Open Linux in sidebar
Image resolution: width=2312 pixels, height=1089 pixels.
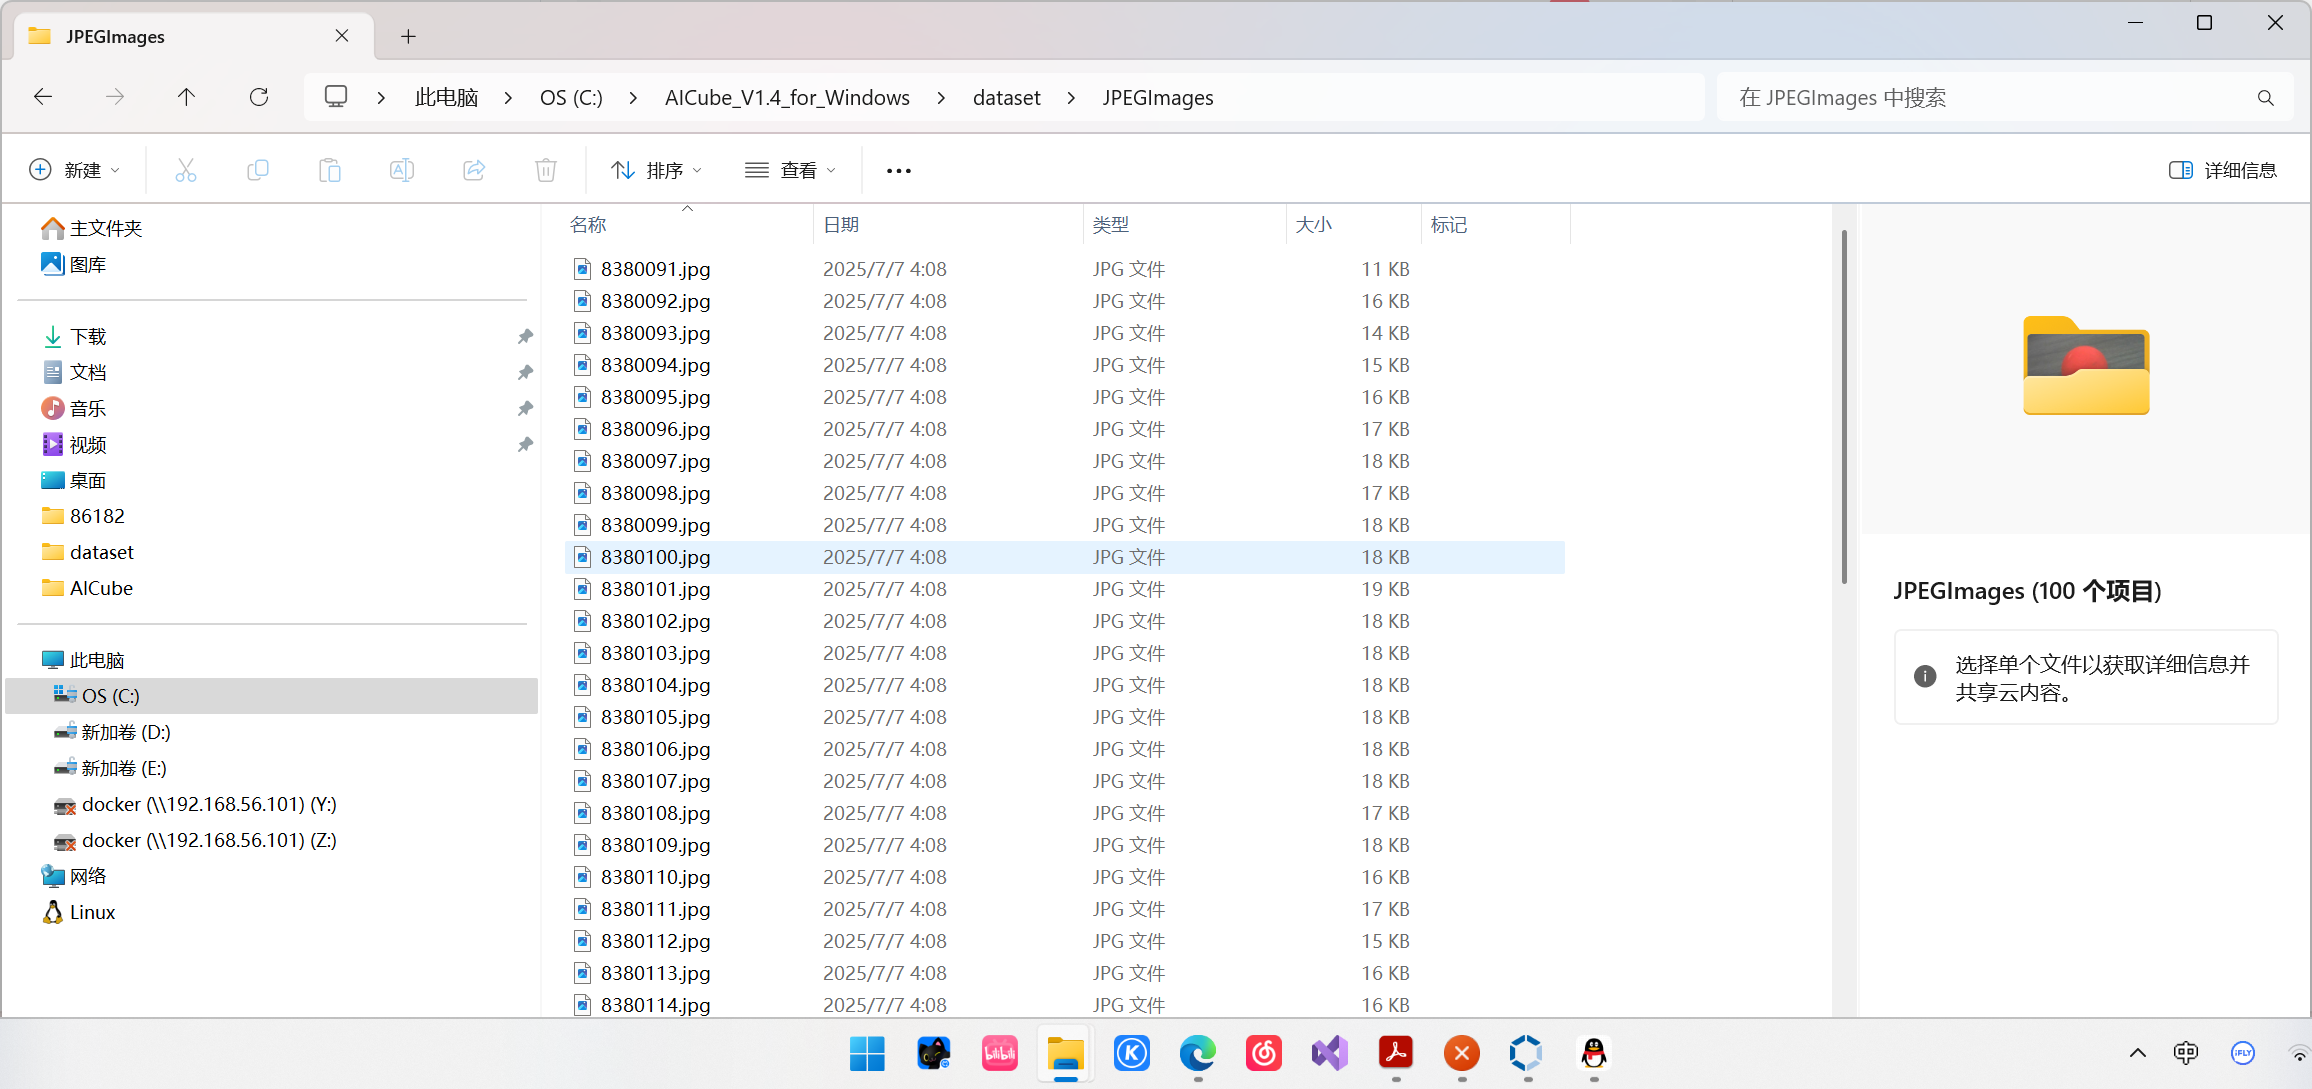point(80,913)
